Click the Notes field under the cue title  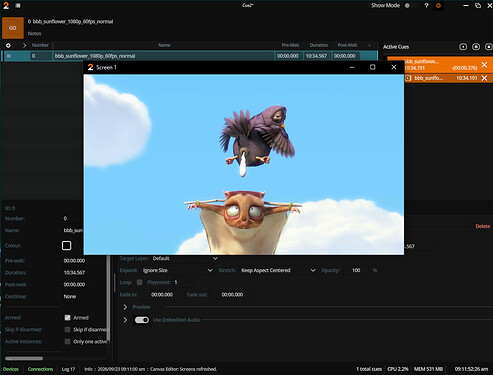tap(95, 33)
